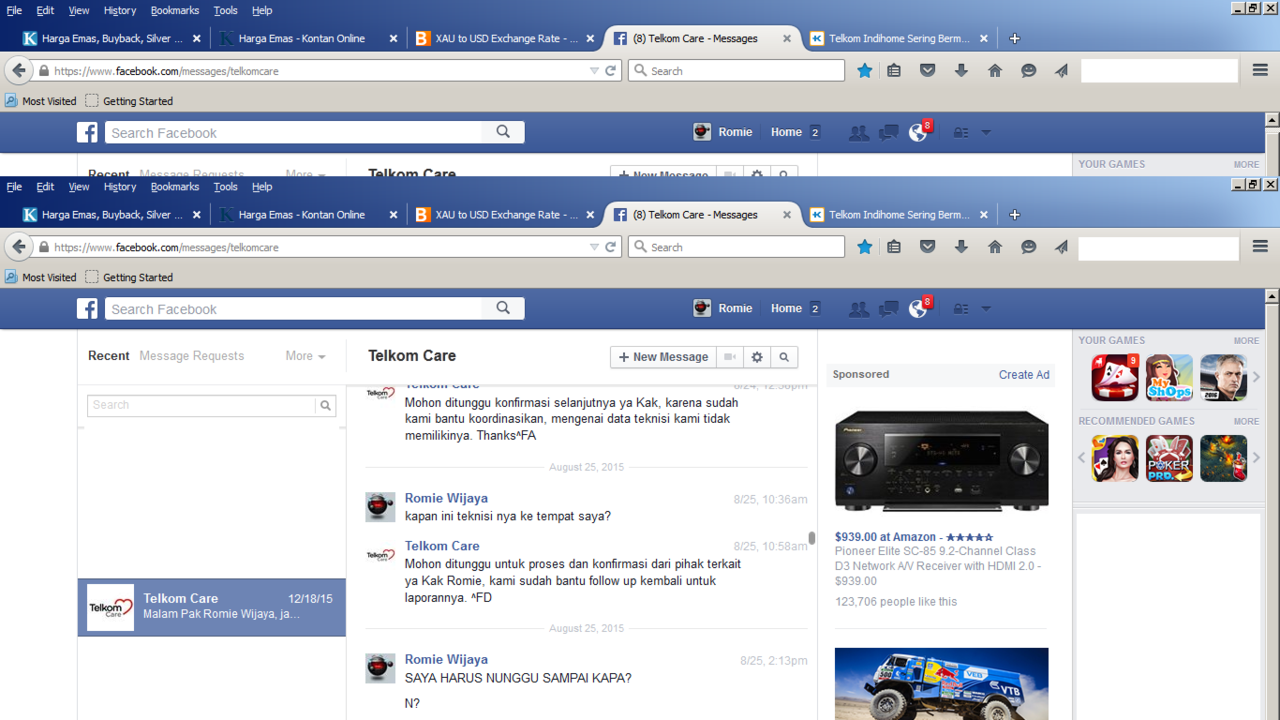This screenshot has height=720, width=1280.
Task: Click home icon in back window toolbar
Action: (x=995, y=71)
